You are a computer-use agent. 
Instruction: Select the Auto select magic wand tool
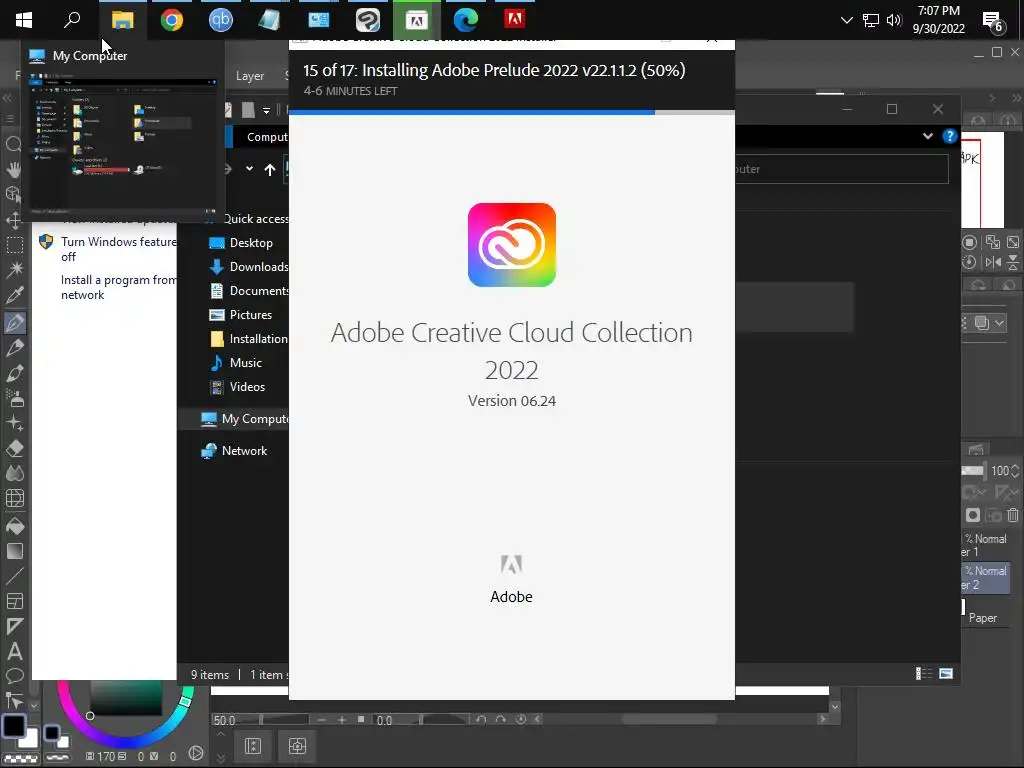(x=14, y=270)
